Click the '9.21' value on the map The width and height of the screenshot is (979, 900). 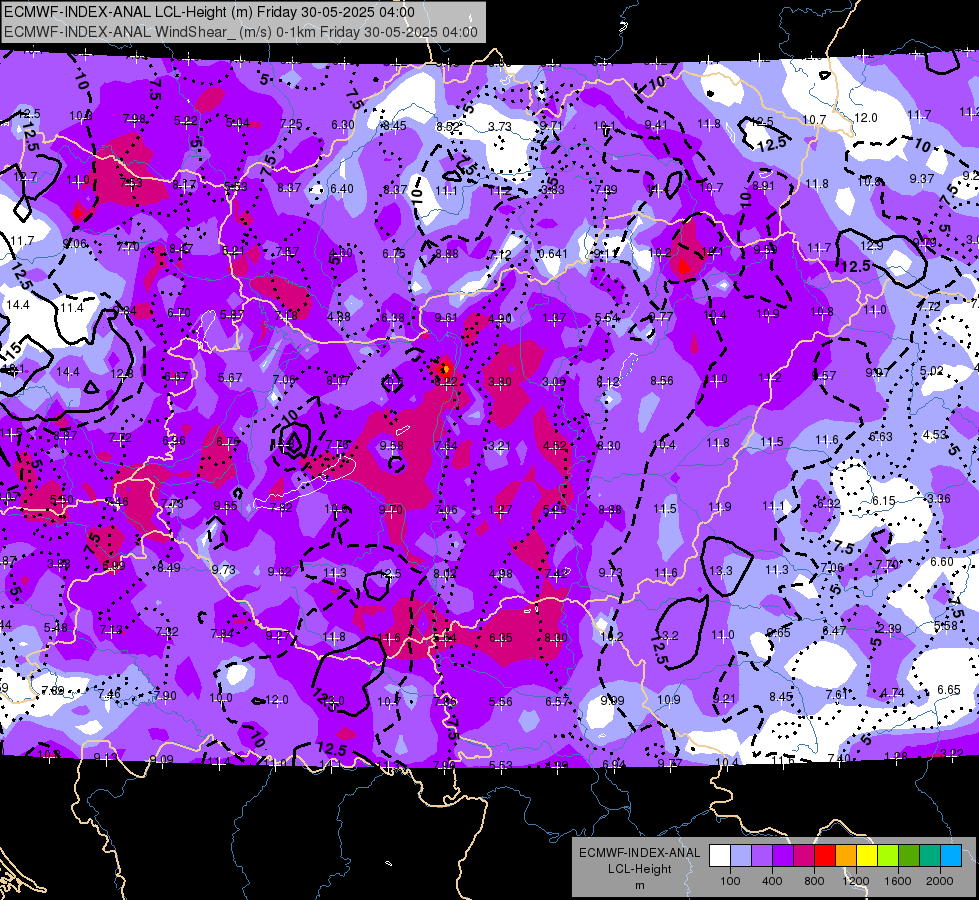[x=724, y=698]
